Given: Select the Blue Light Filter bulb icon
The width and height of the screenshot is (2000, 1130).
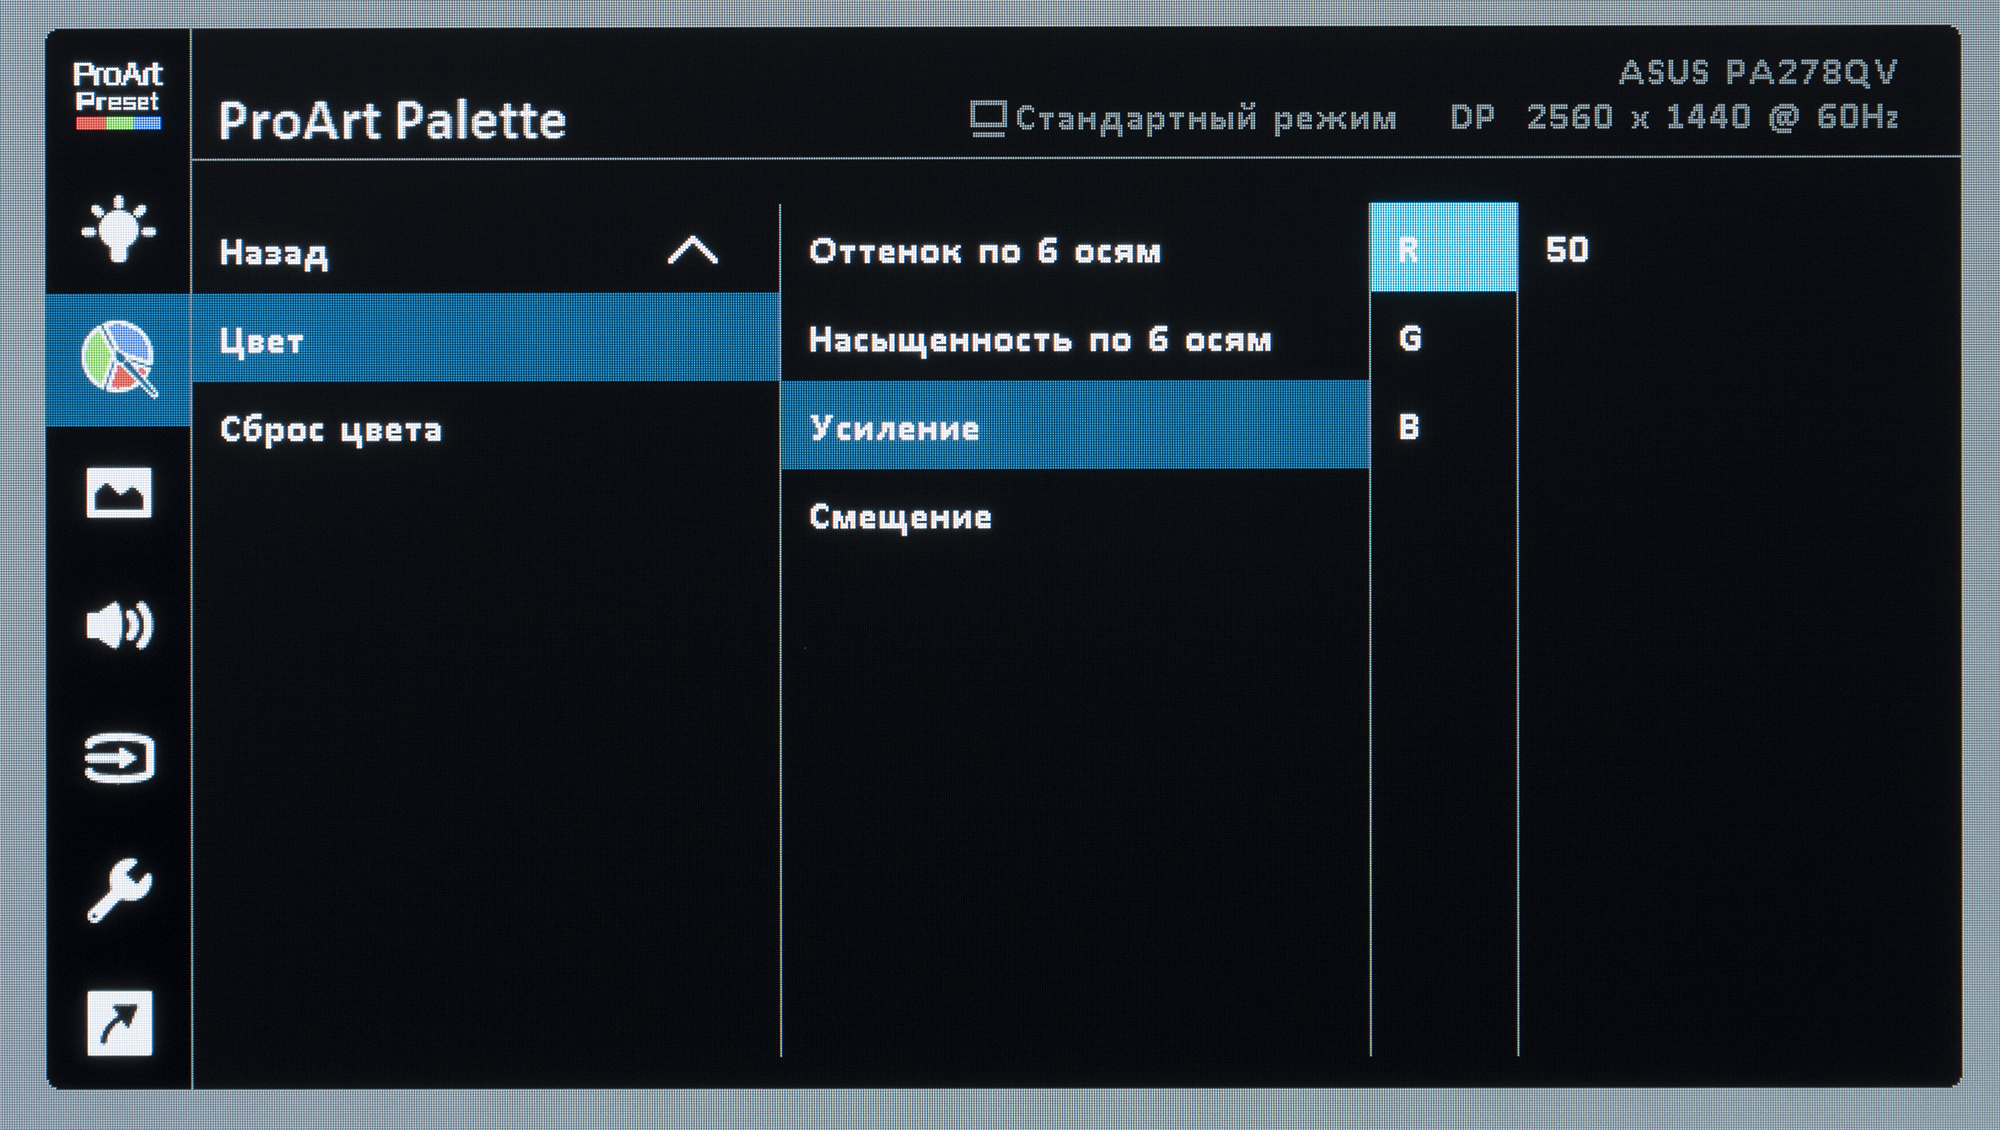Looking at the screenshot, I should pyautogui.click(x=118, y=229).
